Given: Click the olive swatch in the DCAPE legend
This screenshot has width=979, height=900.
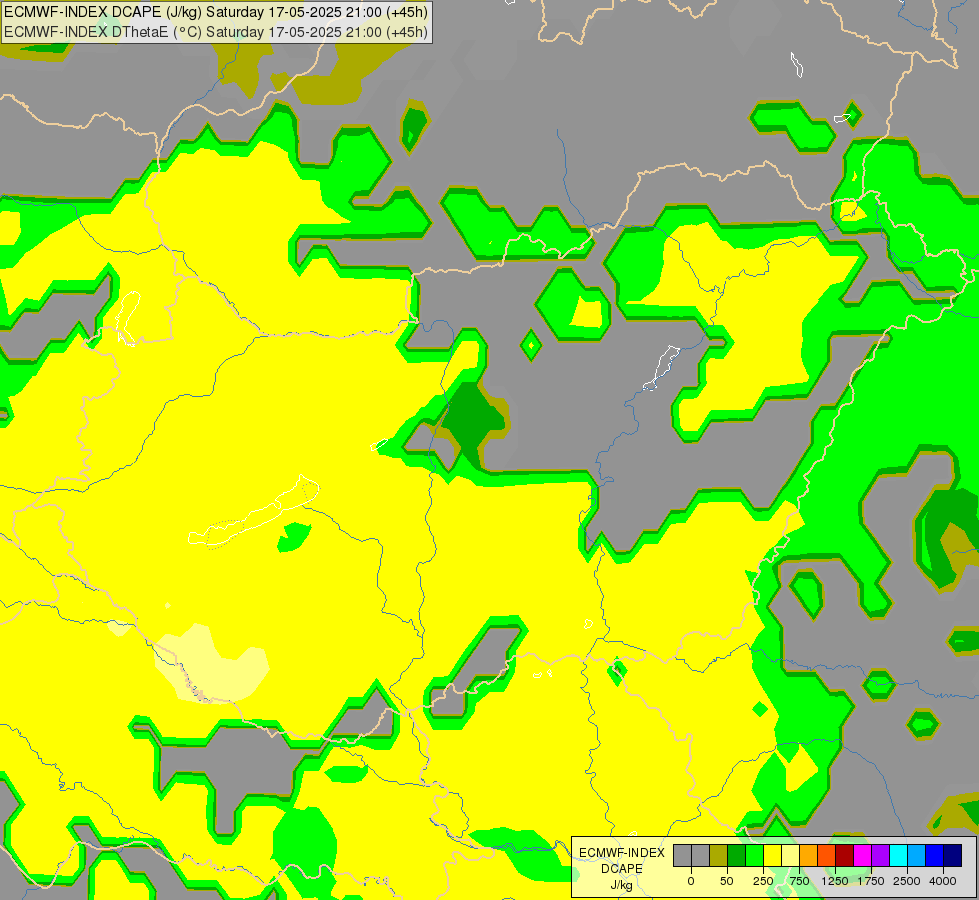Looking at the screenshot, I should [x=718, y=855].
